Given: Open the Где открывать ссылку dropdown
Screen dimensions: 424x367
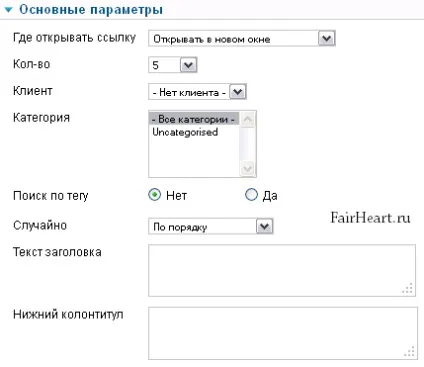Looking at the screenshot, I should (x=242, y=39).
